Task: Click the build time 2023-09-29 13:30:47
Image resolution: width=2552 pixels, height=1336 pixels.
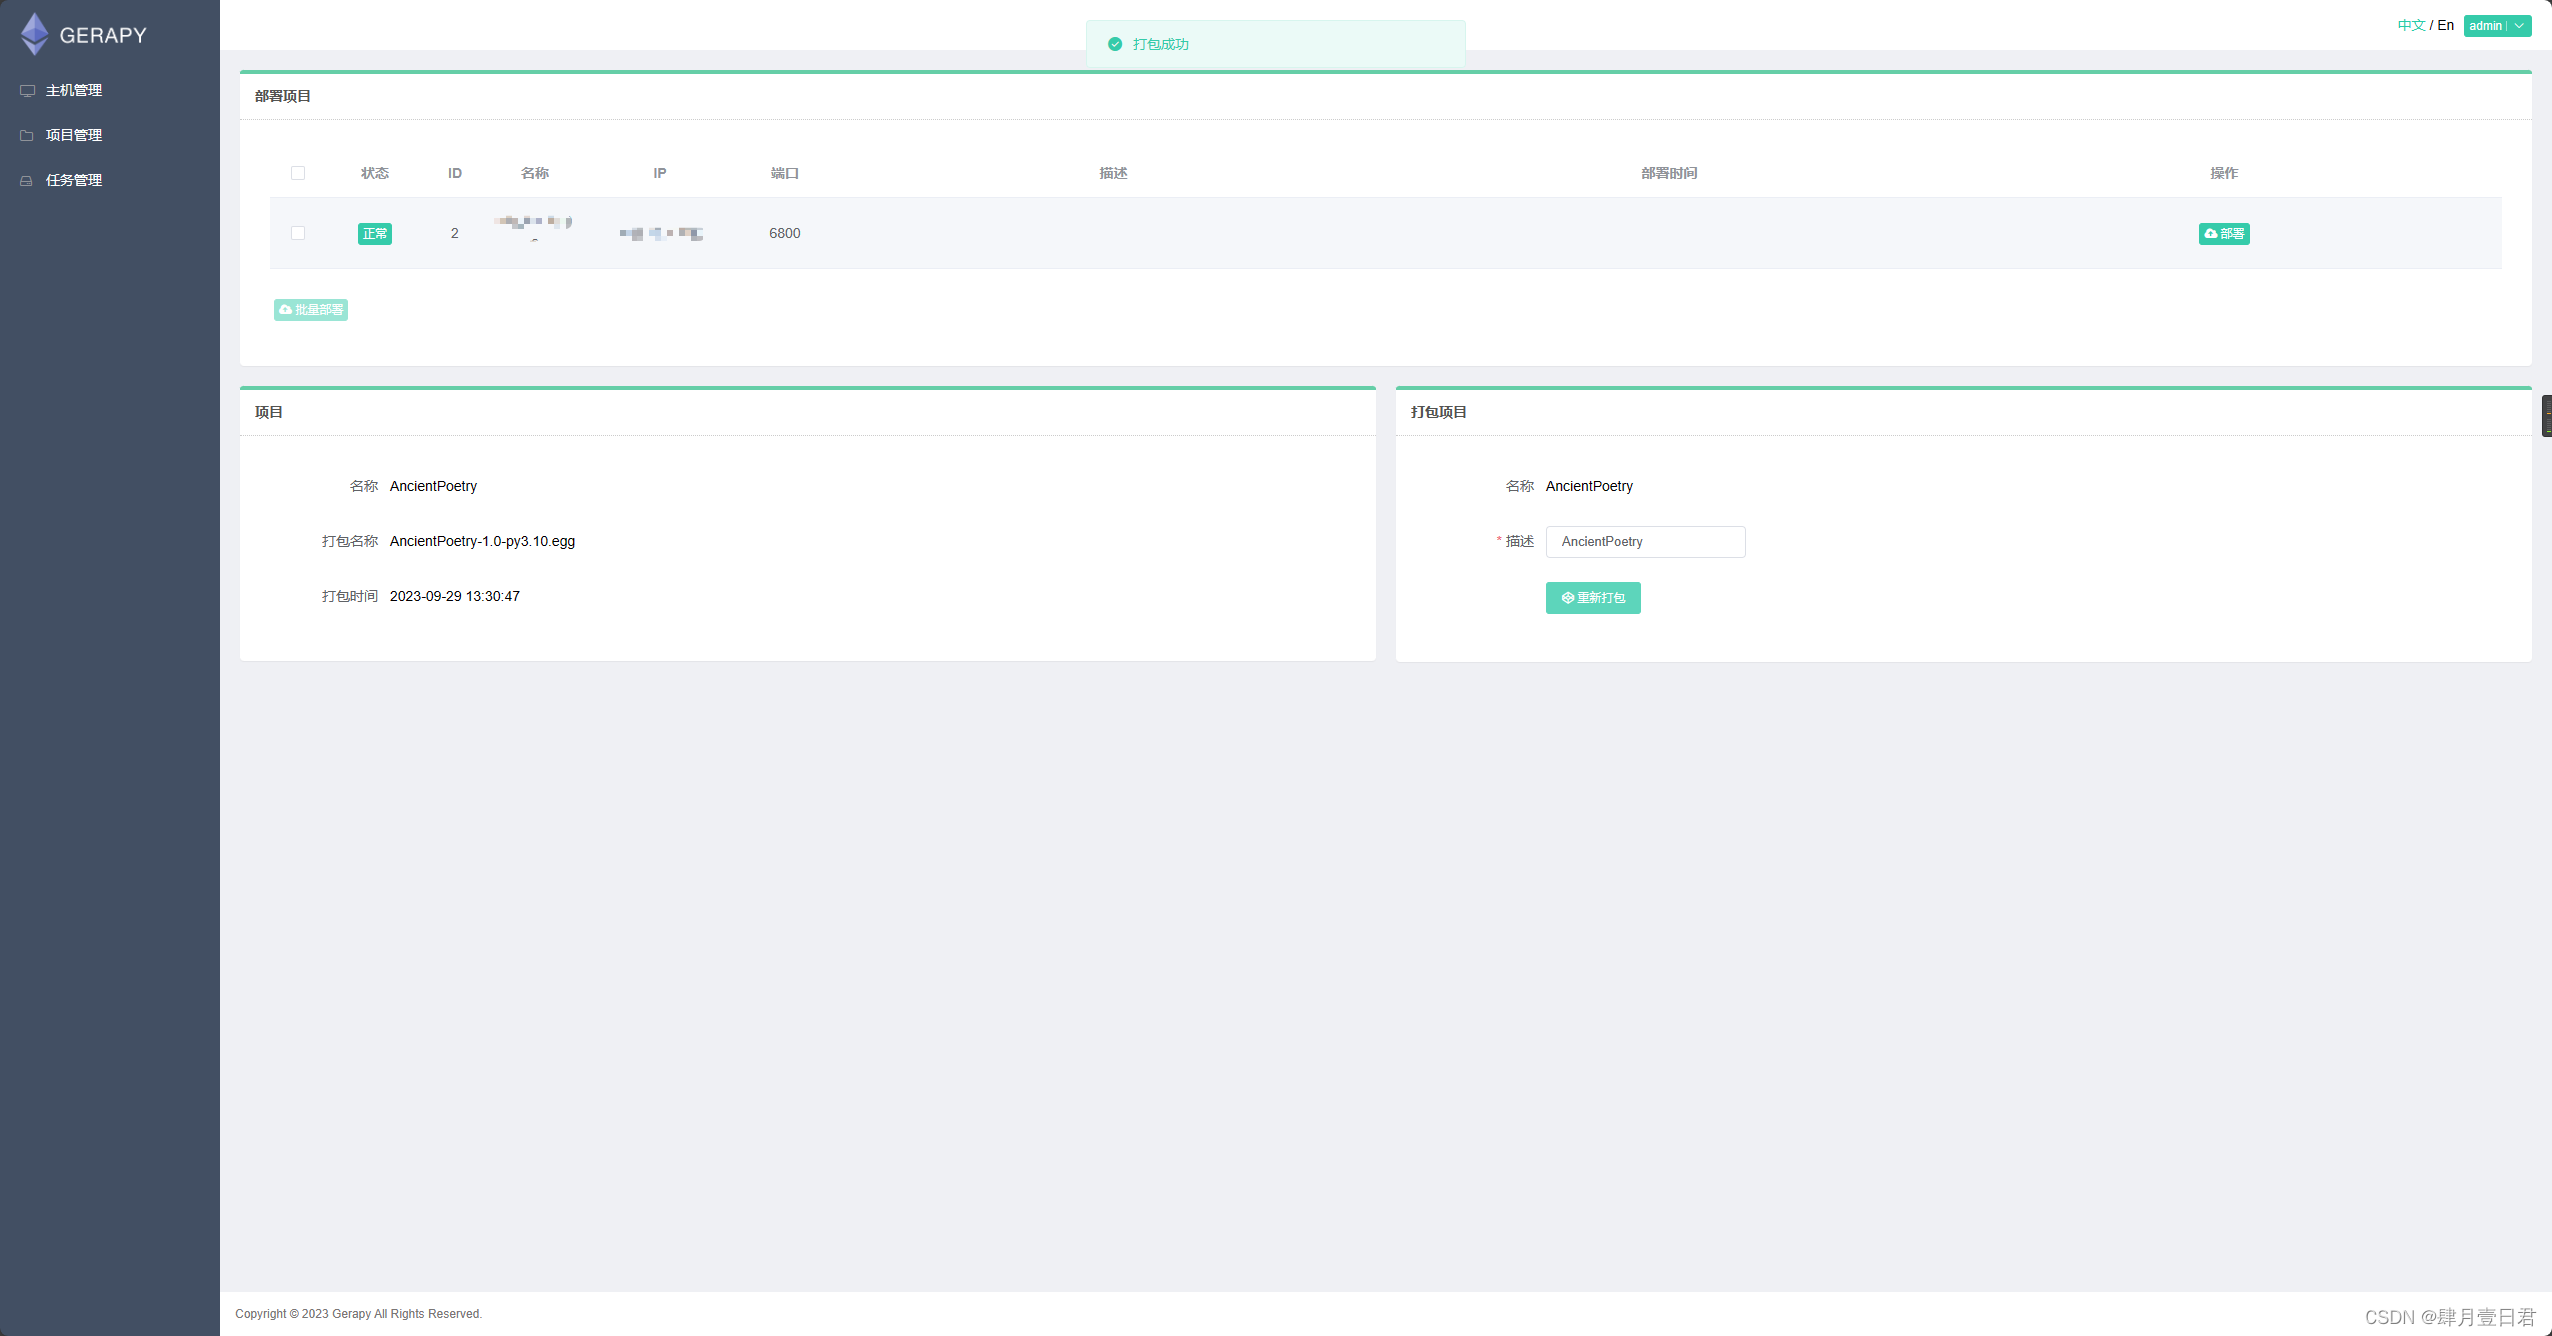Action: point(455,596)
